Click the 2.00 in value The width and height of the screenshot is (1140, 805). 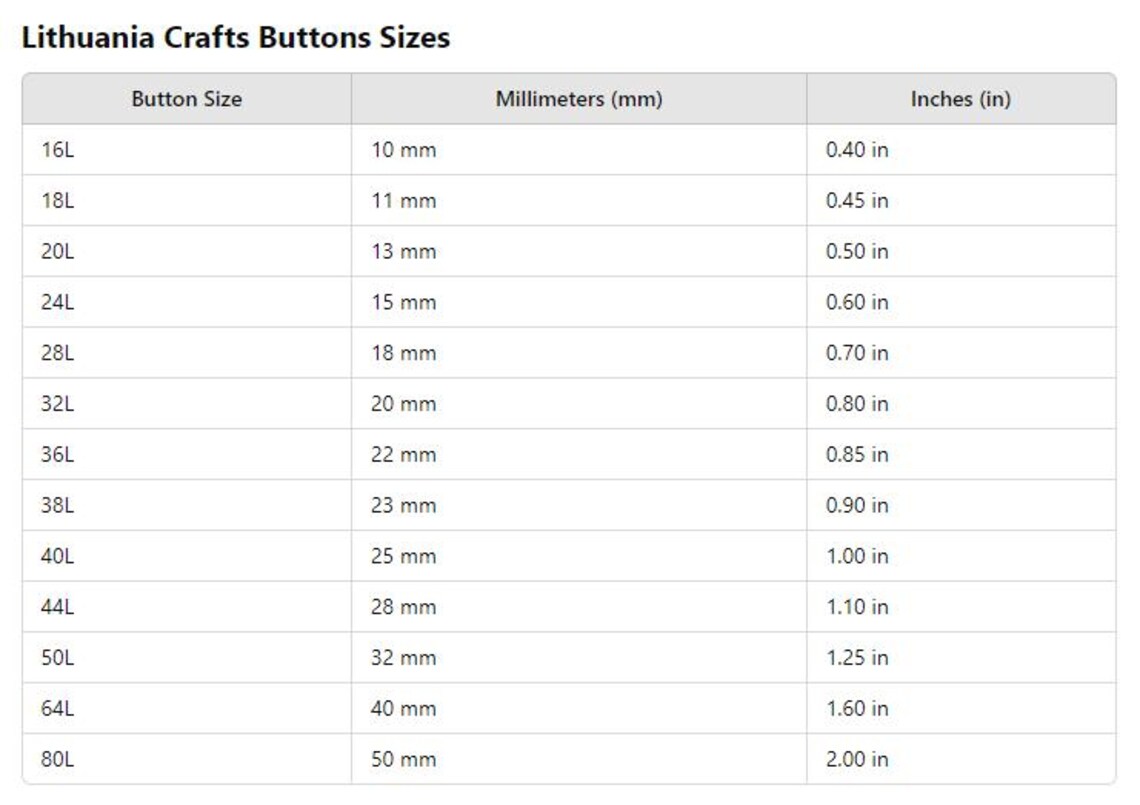pos(854,759)
